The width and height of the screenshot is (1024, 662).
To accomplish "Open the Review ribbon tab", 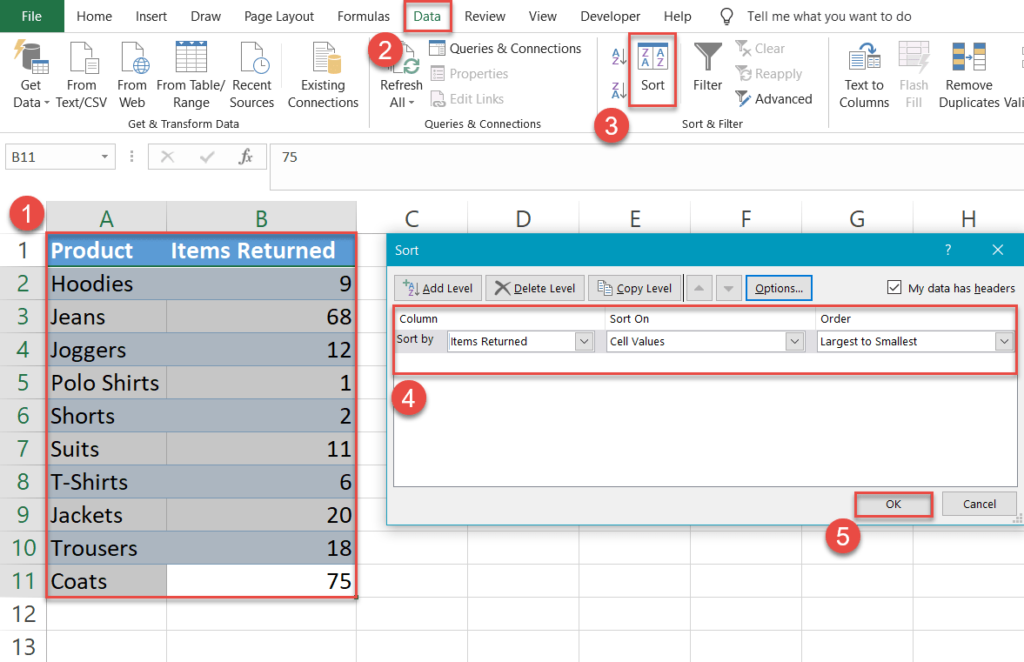I will [x=484, y=16].
